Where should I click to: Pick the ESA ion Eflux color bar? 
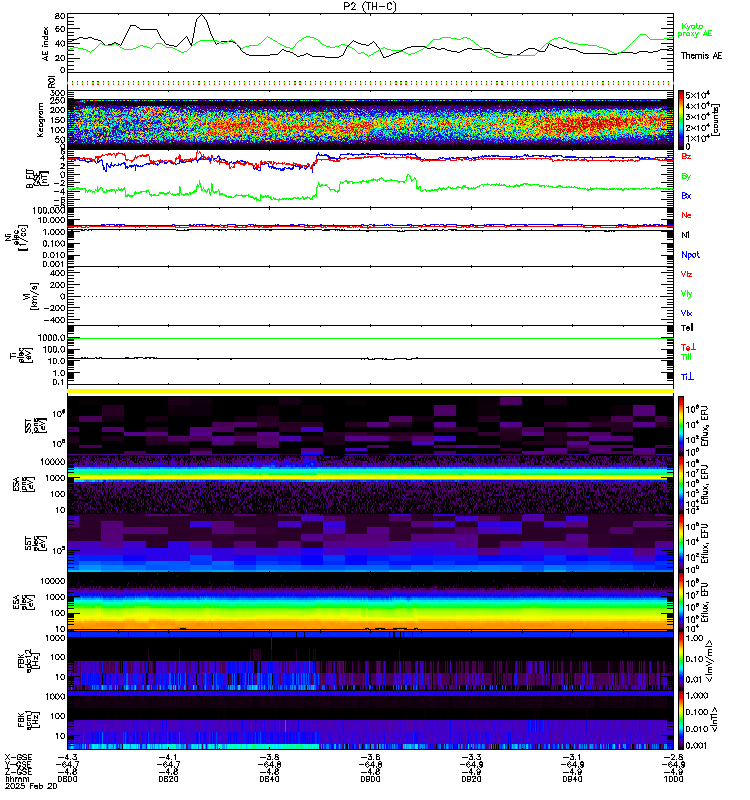(681, 484)
